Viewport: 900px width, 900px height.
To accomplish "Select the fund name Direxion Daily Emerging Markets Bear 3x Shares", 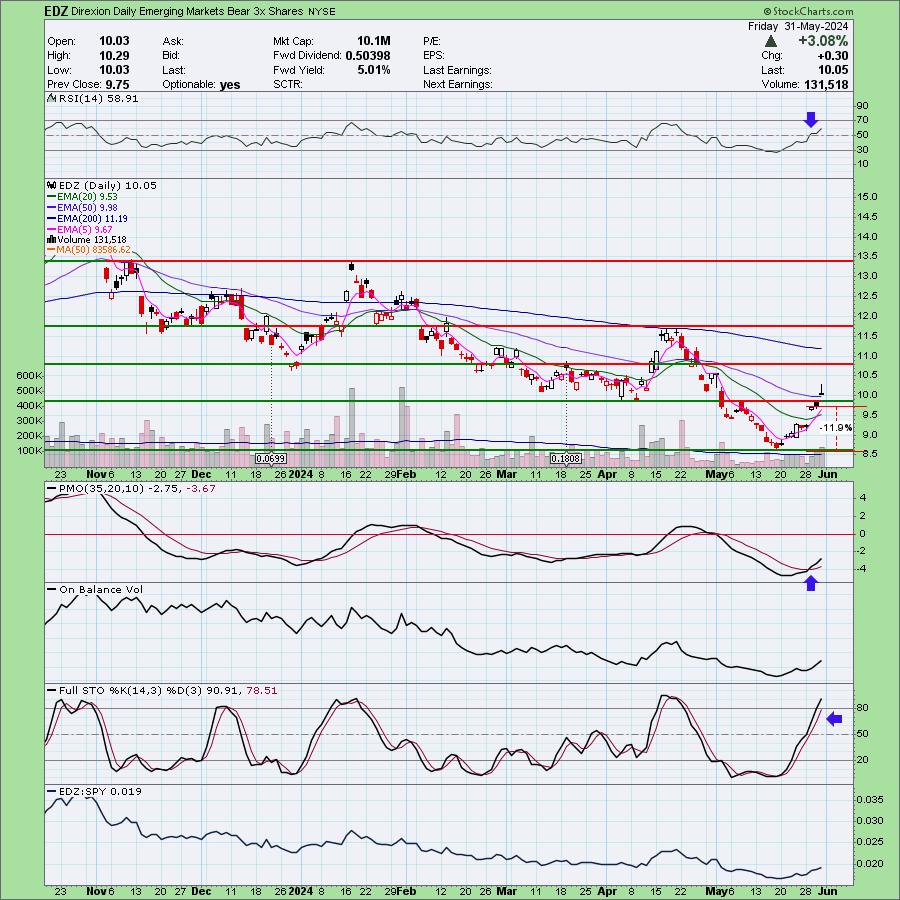I will [187, 11].
